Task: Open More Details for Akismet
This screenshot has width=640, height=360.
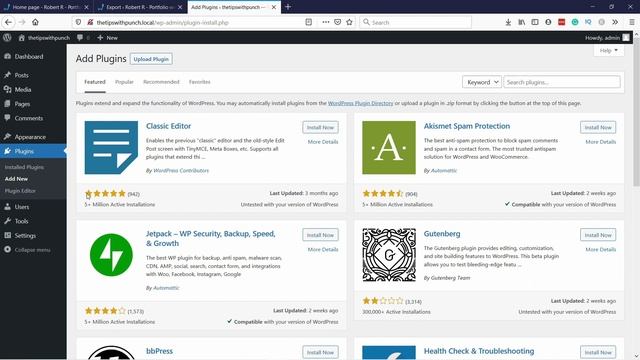Action: coord(600,142)
